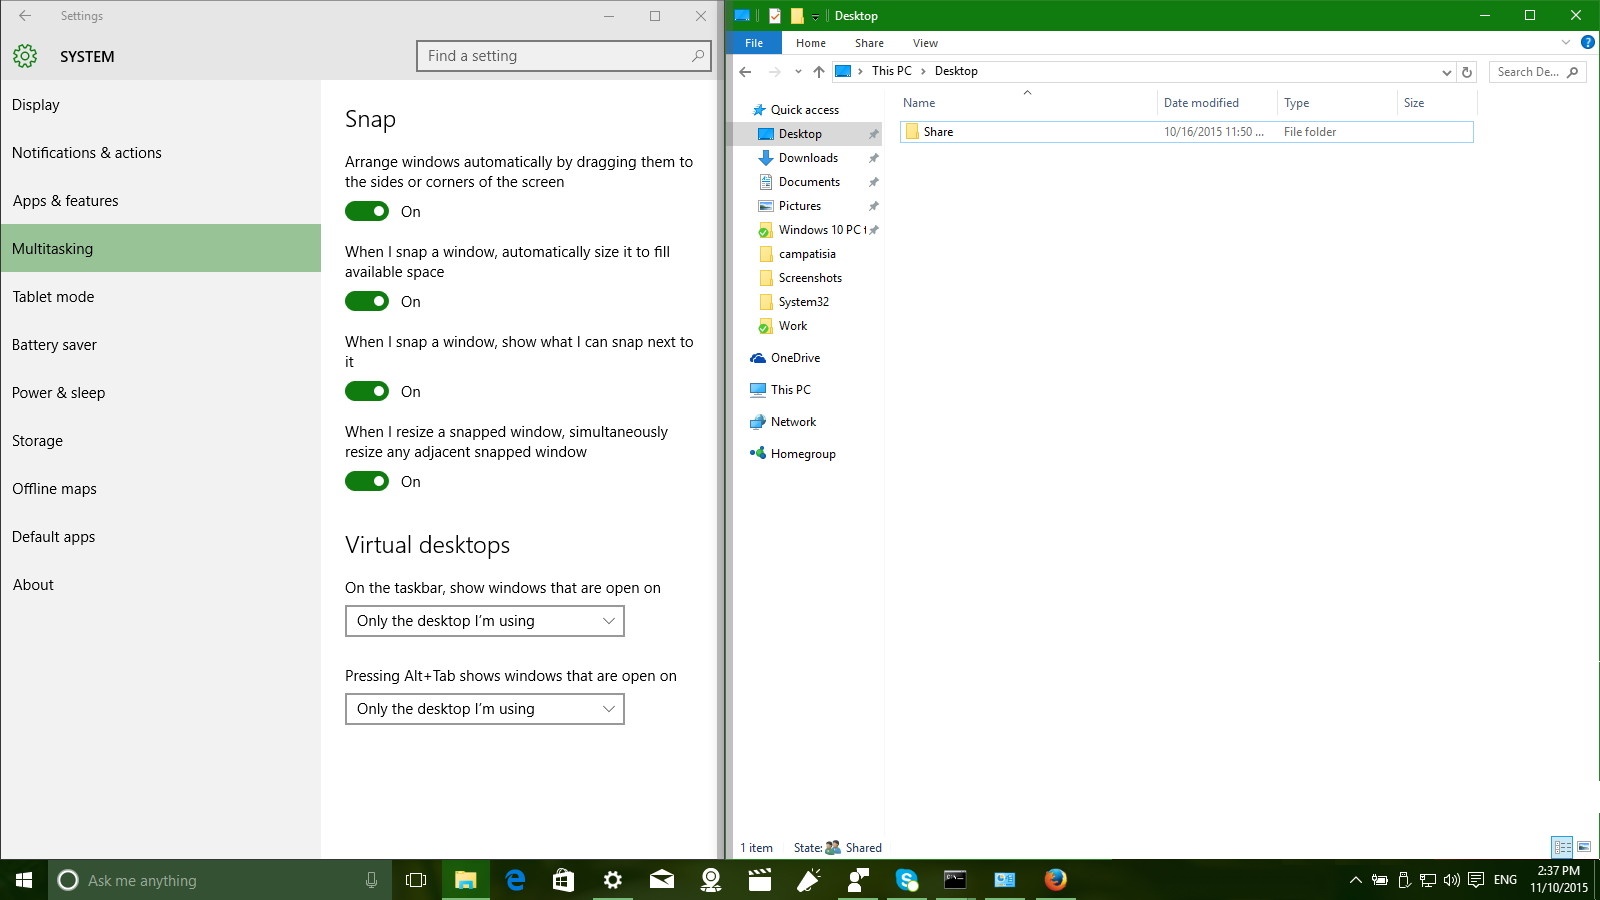Open the Store from taskbar
Image resolution: width=1600 pixels, height=900 pixels.
click(x=563, y=880)
